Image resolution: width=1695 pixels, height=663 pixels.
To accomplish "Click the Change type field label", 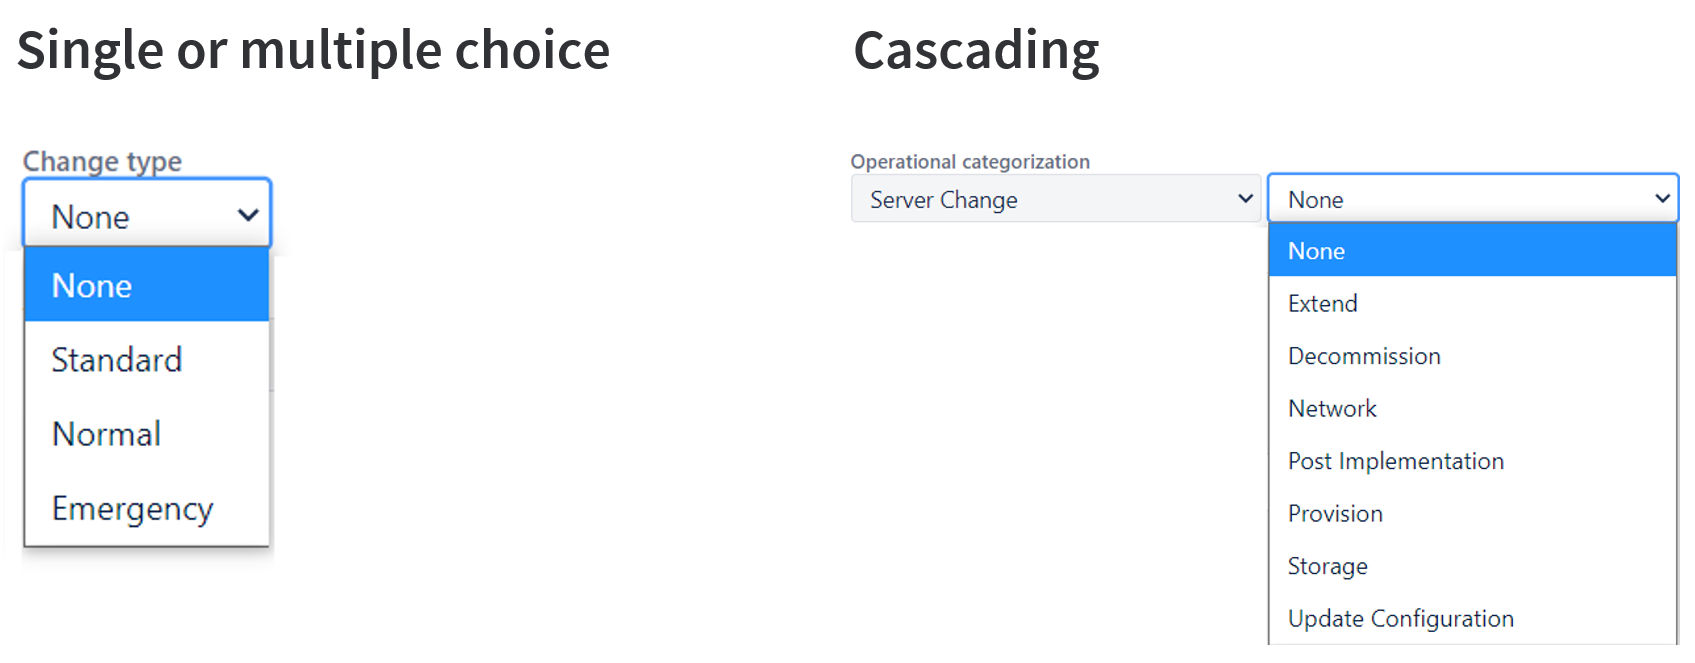I will [102, 160].
